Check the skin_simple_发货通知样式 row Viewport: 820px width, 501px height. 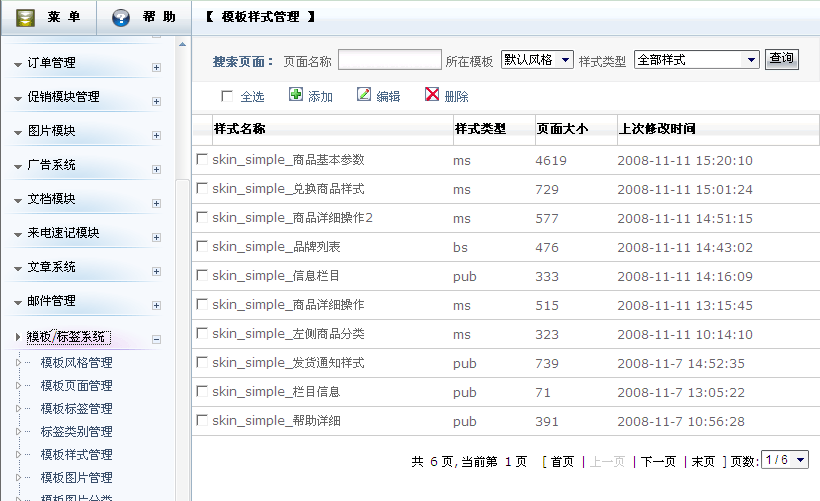[x=202, y=362]
